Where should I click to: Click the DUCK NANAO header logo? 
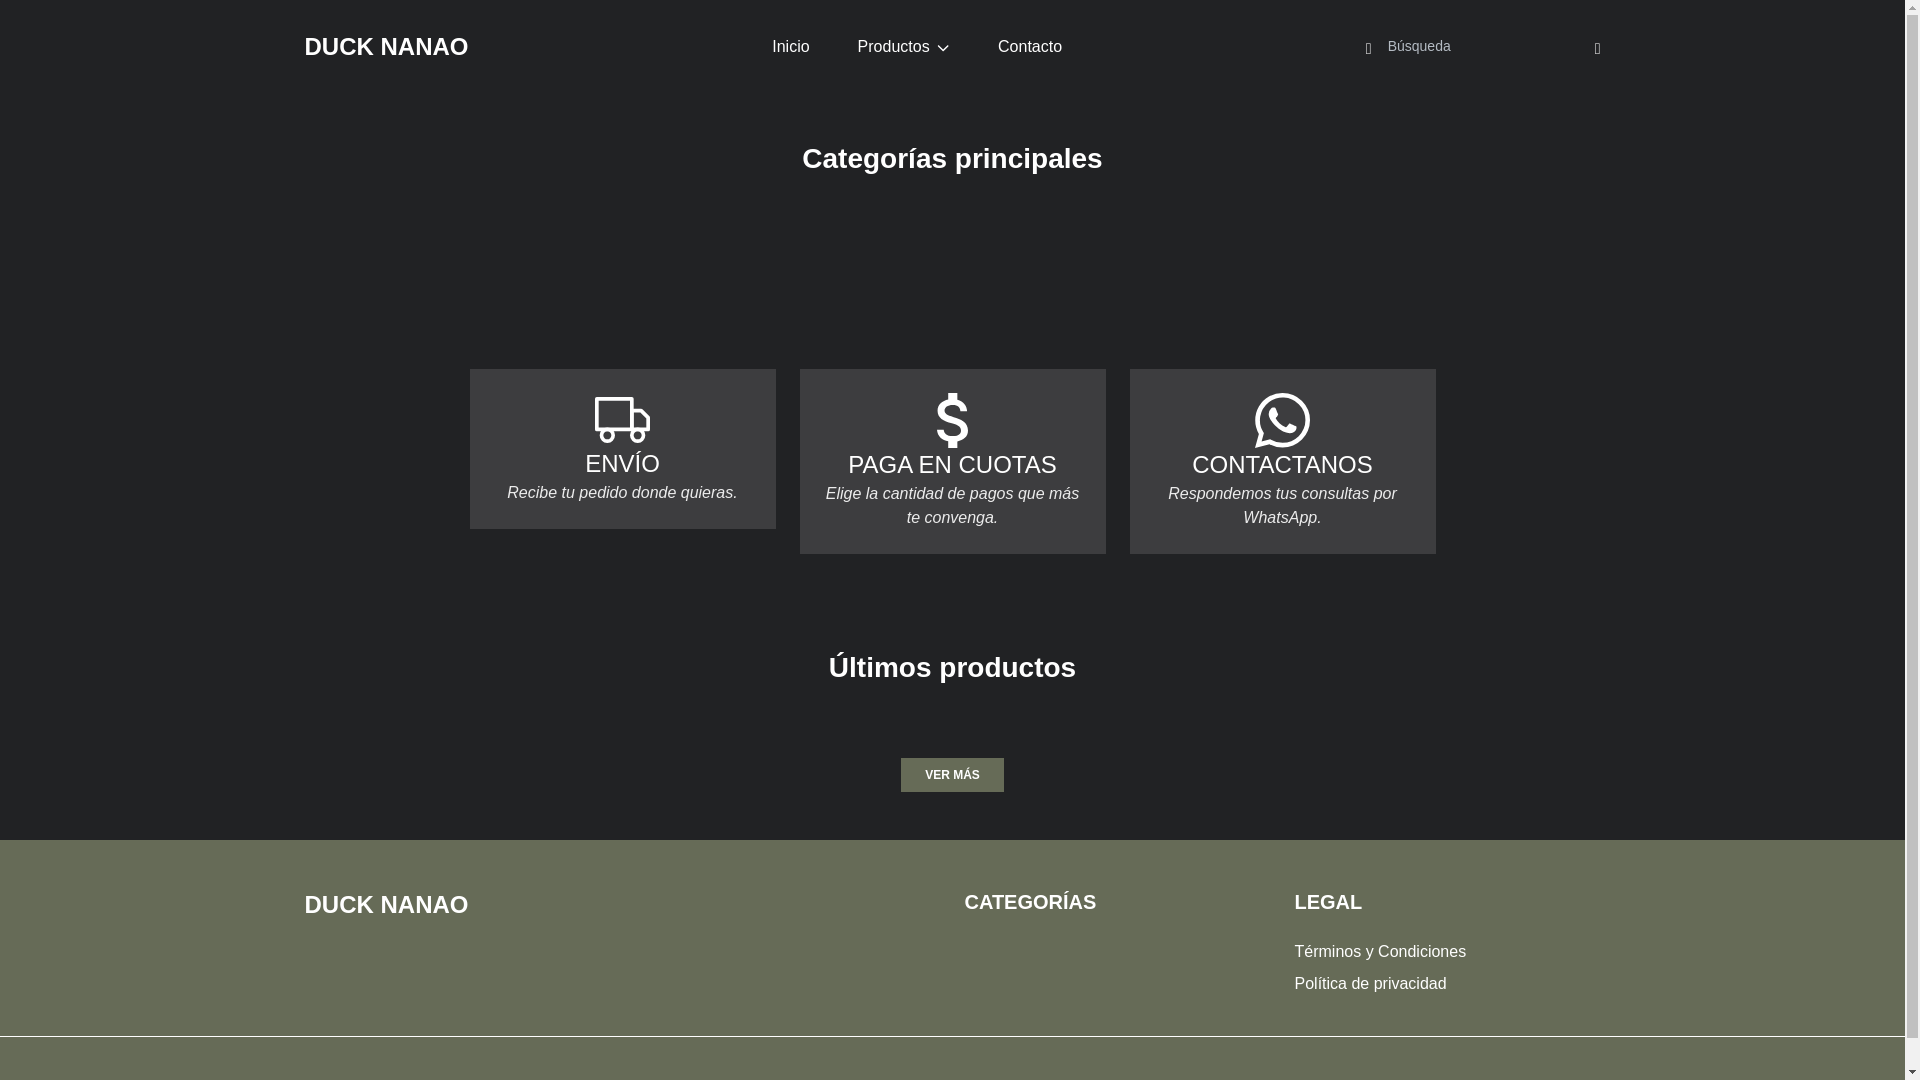point(386,47)
